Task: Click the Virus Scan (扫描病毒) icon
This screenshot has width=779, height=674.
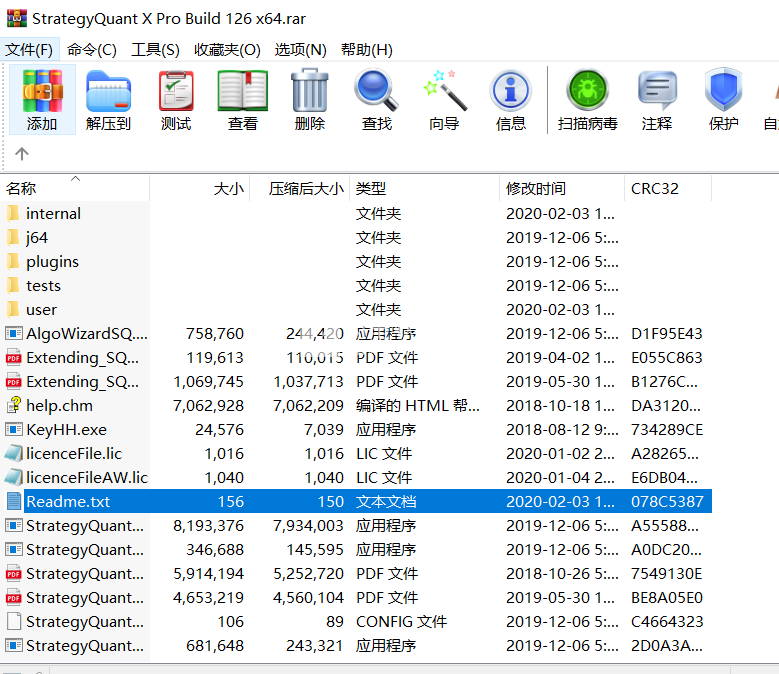Action: click(588, 91)
